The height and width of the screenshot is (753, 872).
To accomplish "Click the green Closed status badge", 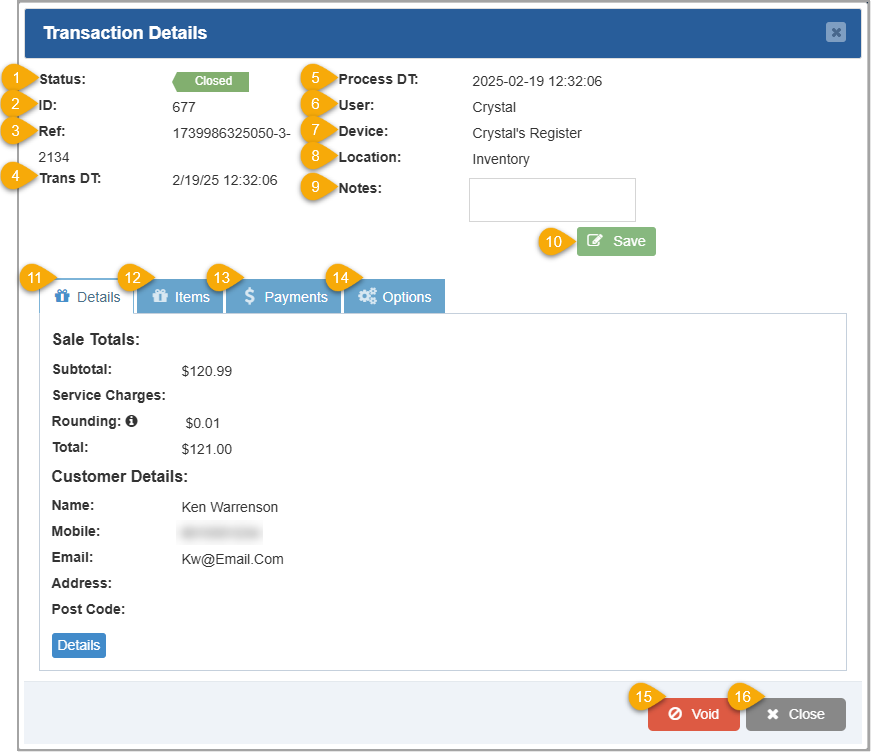I will [x=209, y=81].
